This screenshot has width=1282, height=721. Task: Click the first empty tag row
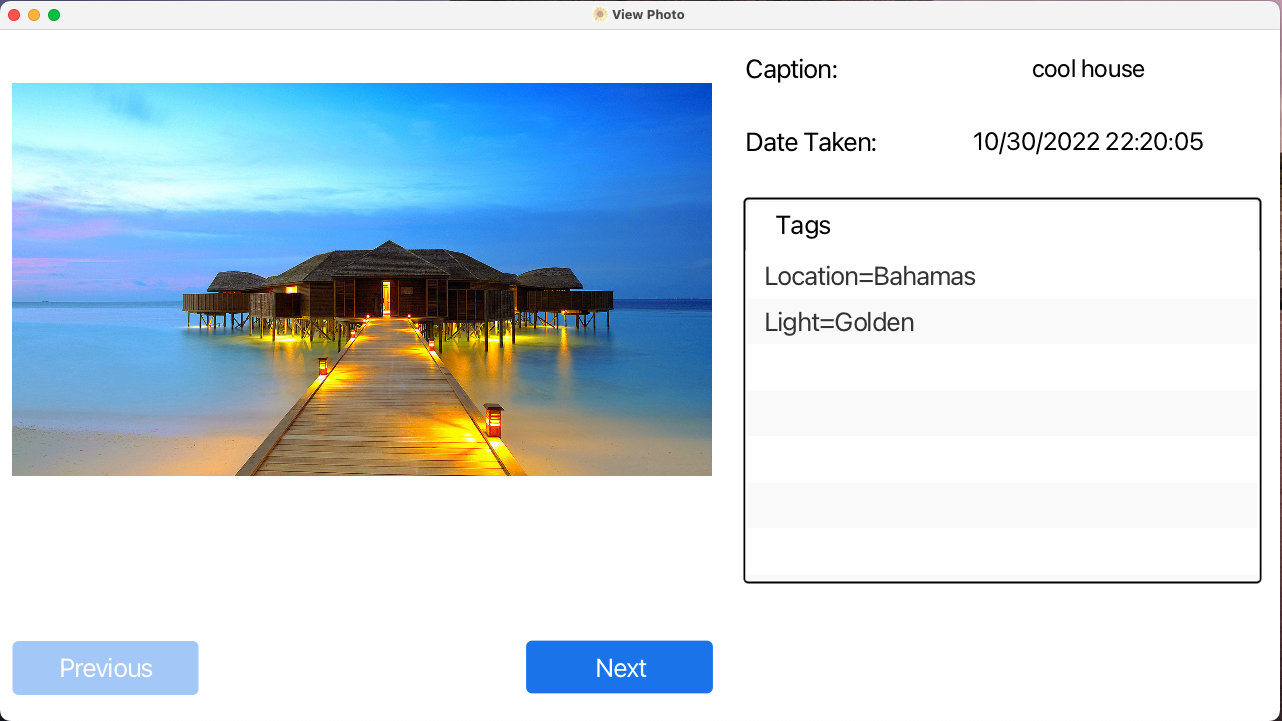point(1000,367)
